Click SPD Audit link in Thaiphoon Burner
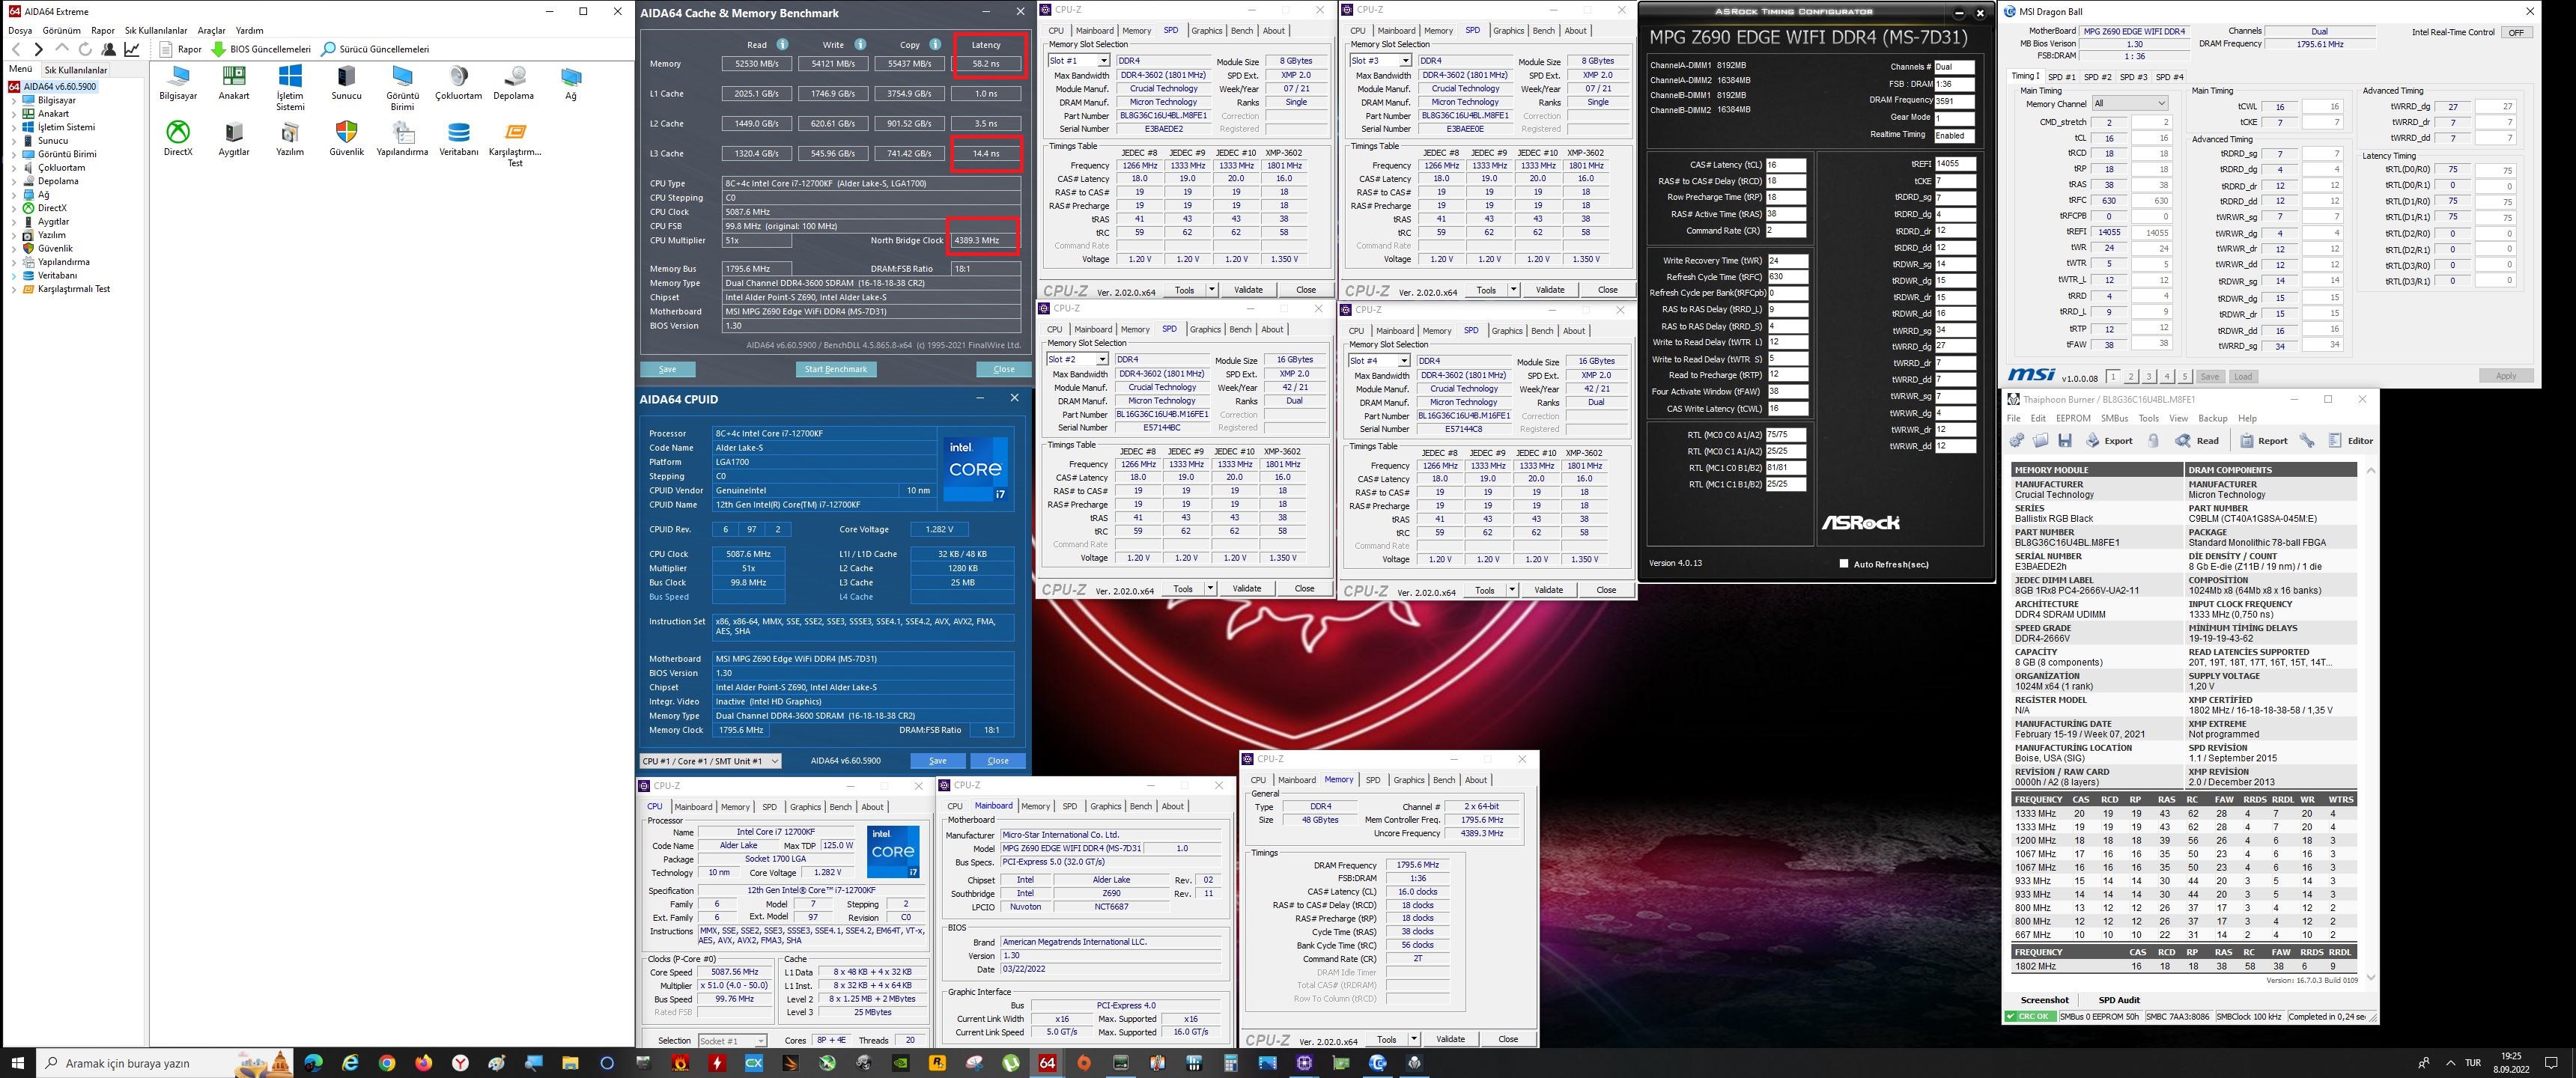The height and width of the screenshot is (1078, 2576). 2119,1000
